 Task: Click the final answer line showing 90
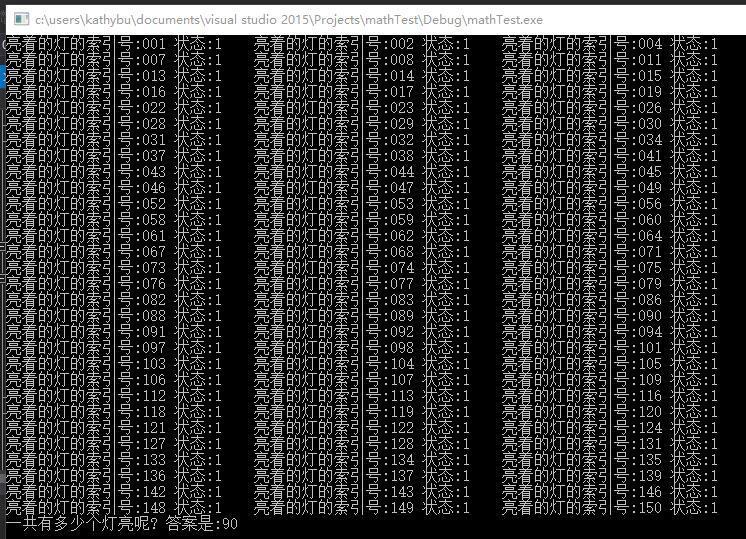pyautogui.click(x=122, y=524)
